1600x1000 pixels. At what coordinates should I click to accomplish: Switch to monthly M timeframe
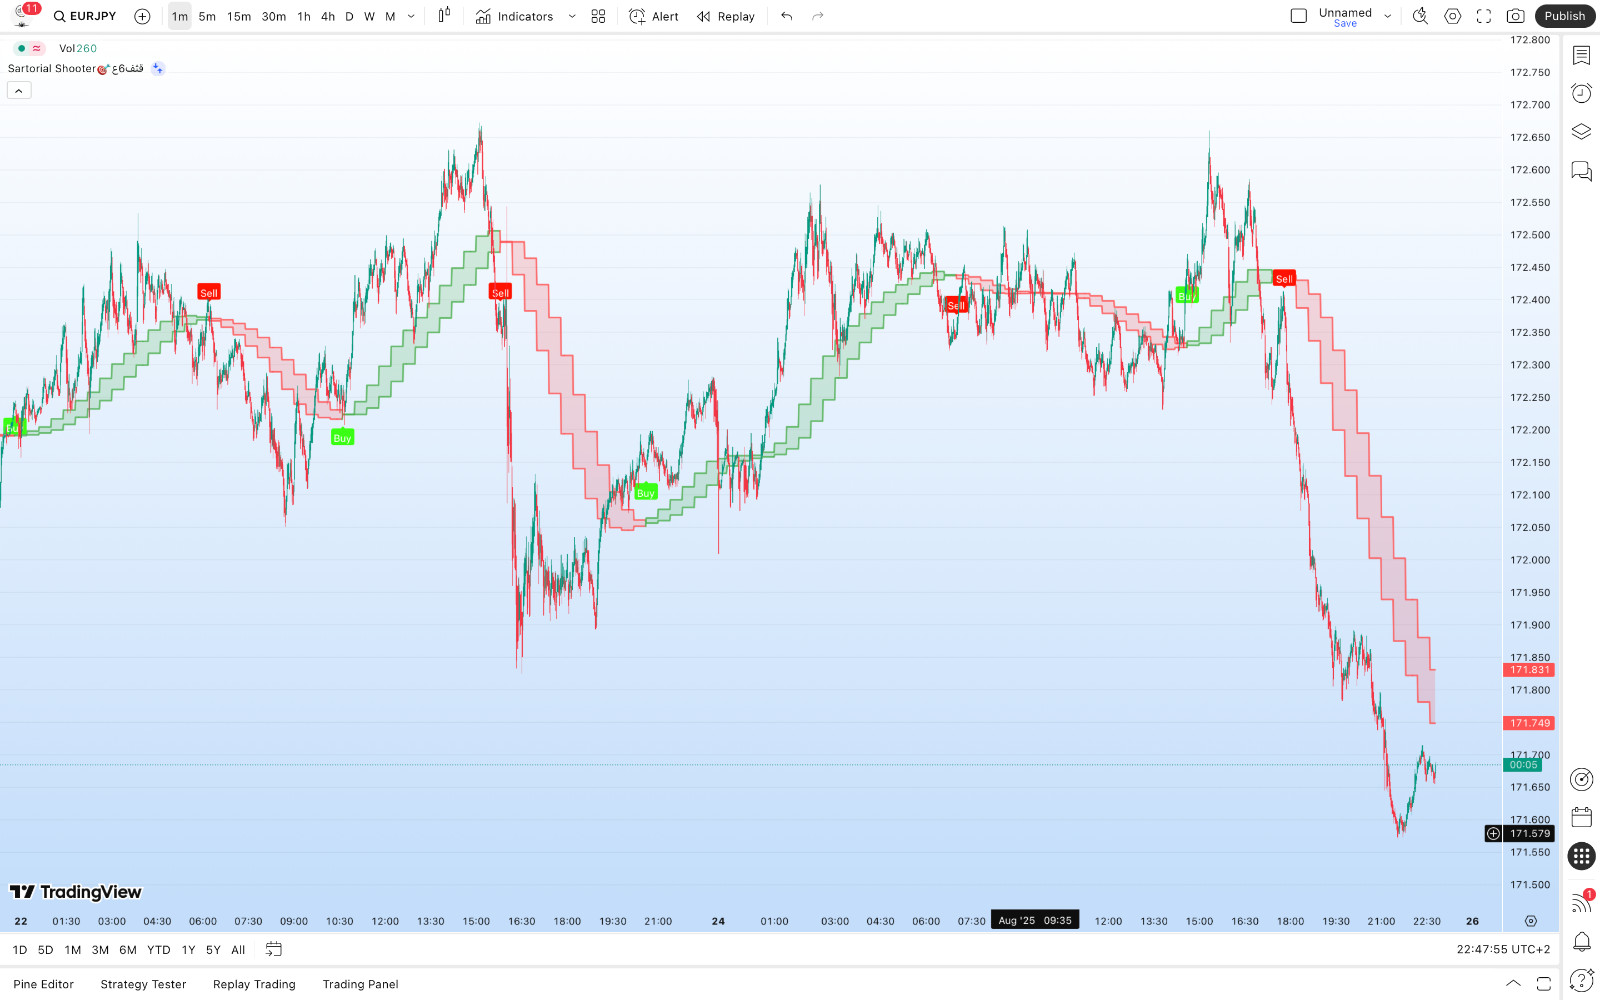point(390,16)
